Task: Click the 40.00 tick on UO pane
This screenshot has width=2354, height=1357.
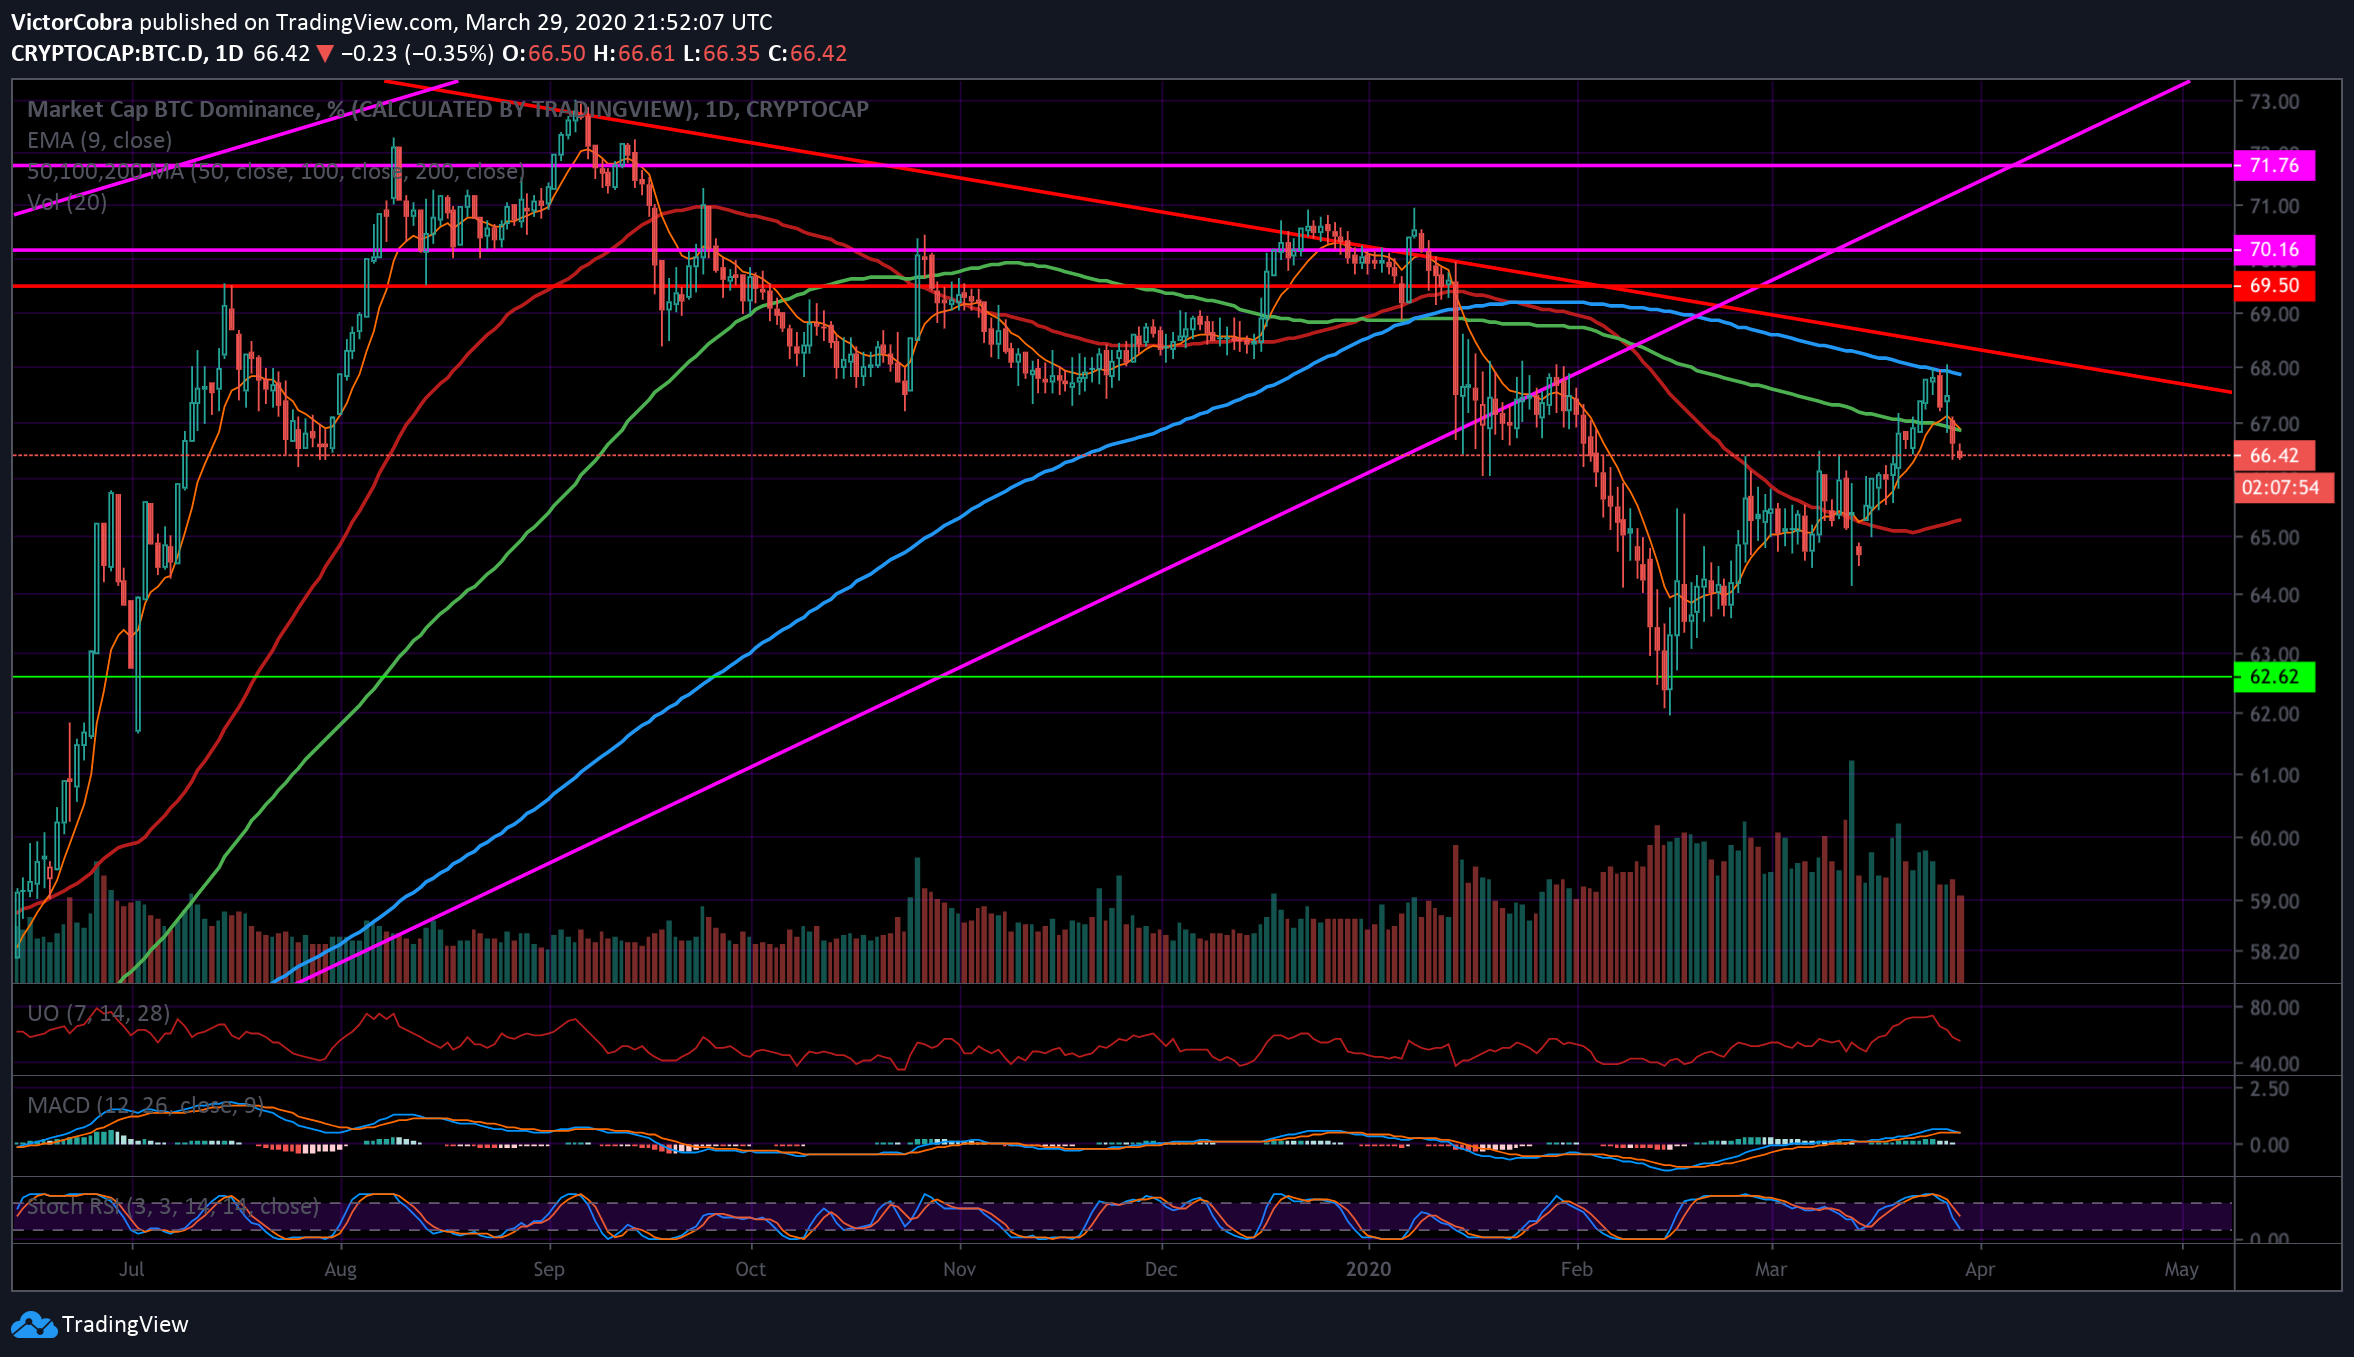Action: tap(2274, 1063)
